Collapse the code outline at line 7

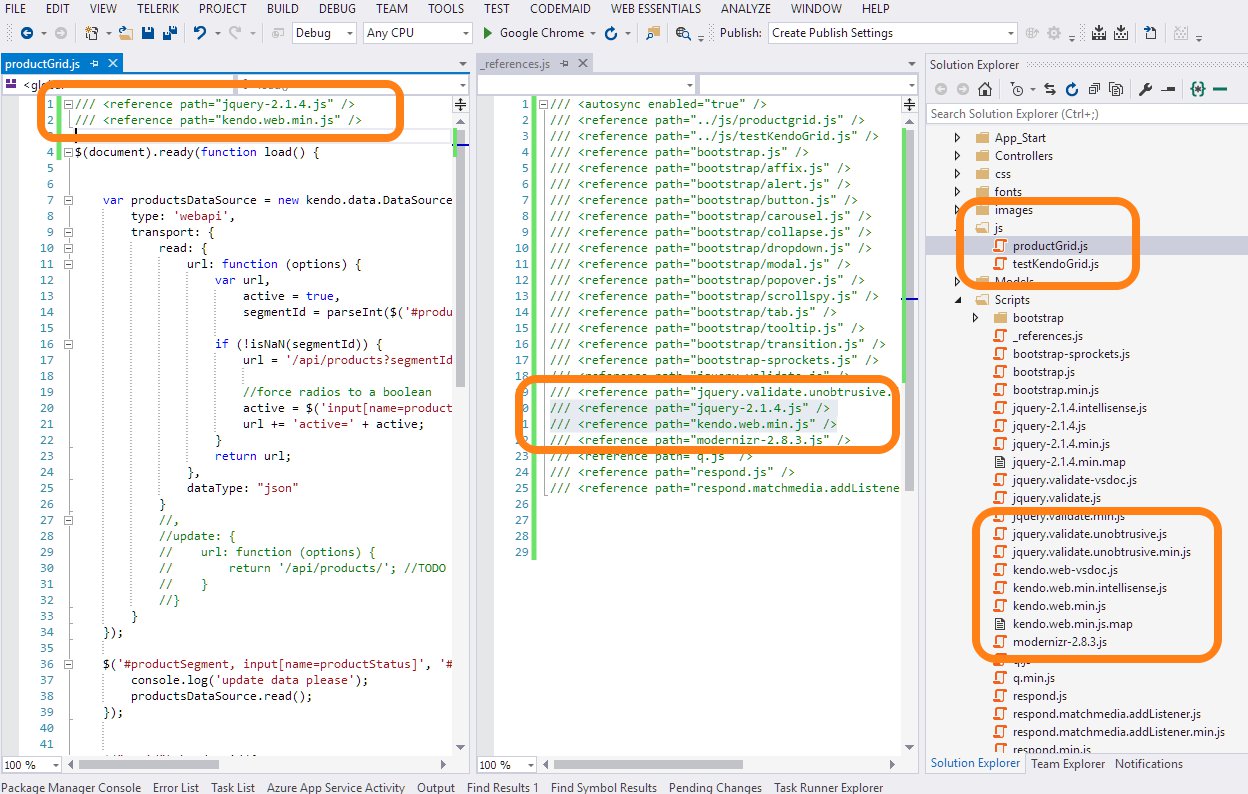68,200
